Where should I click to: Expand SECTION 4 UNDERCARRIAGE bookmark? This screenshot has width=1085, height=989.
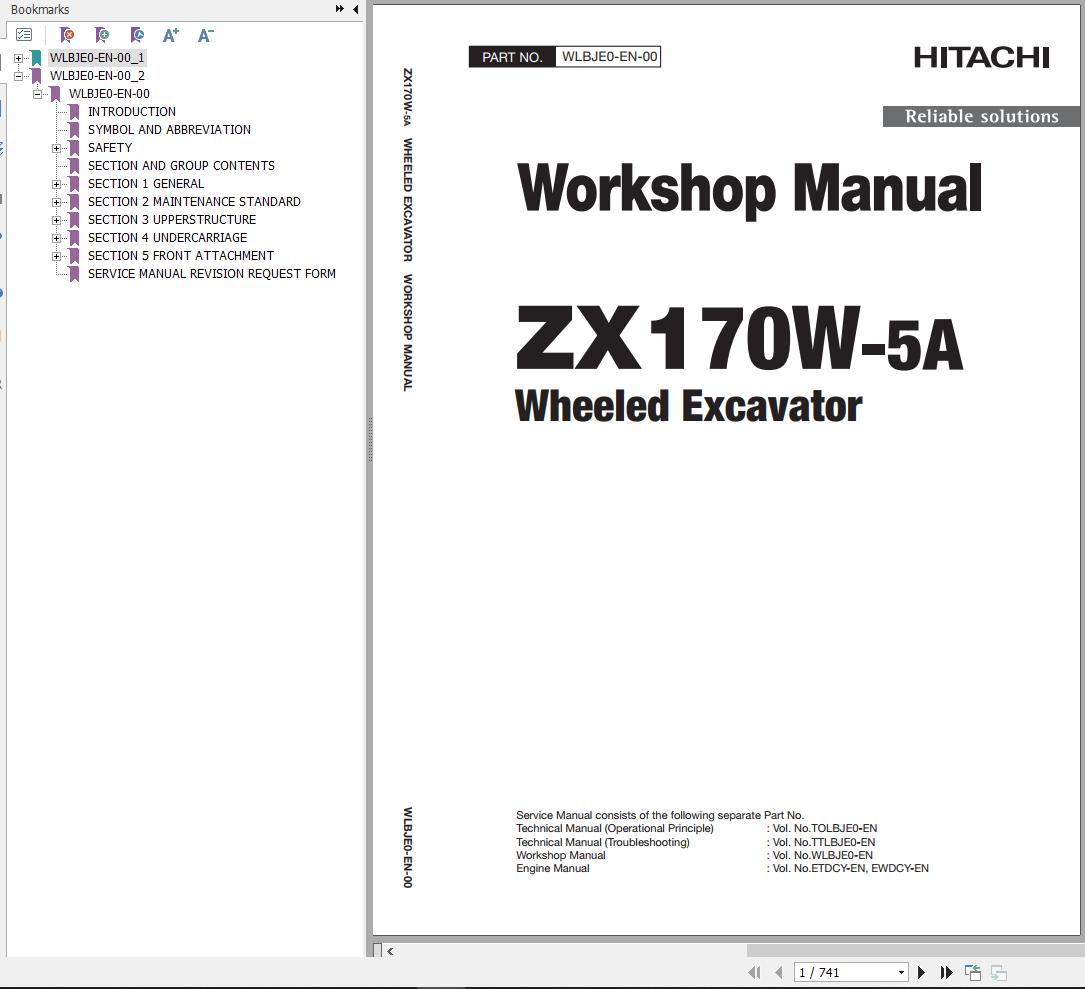(x=57, y=238)
